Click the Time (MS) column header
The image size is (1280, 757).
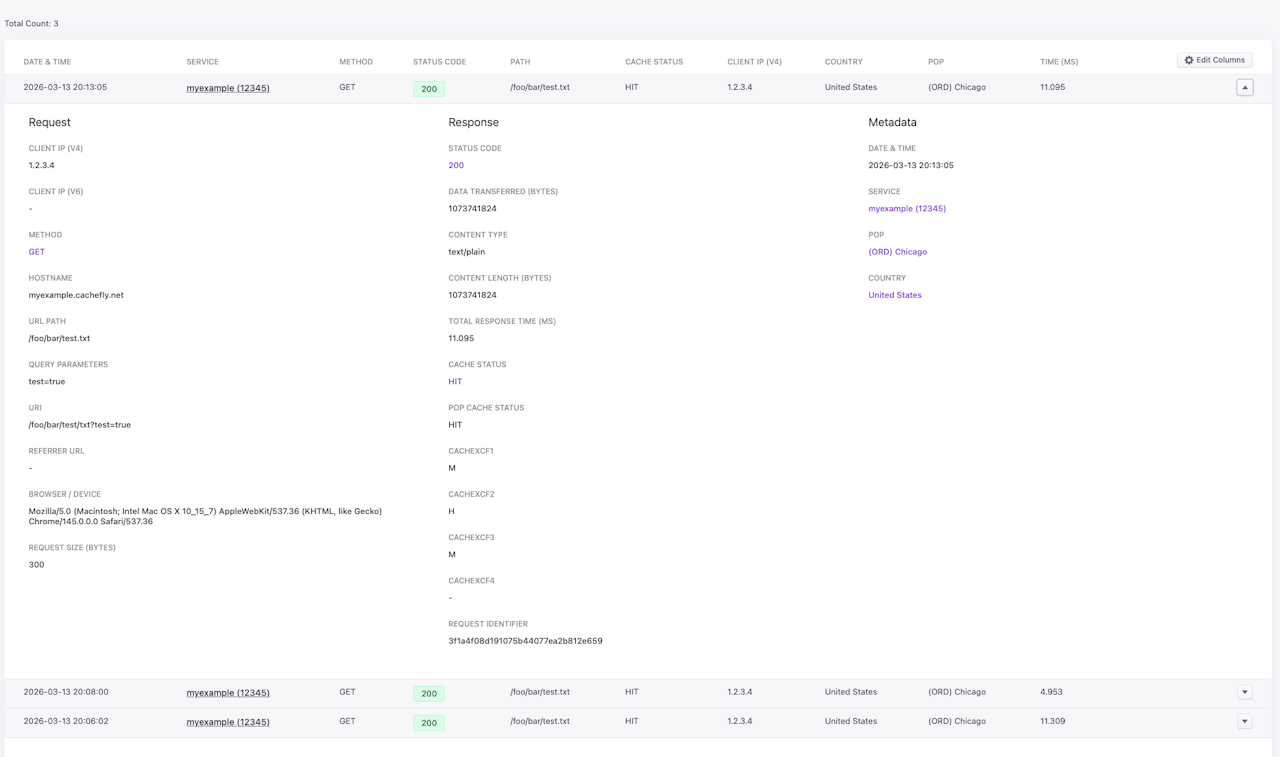pyautogui.click(x=1059, y=62)
